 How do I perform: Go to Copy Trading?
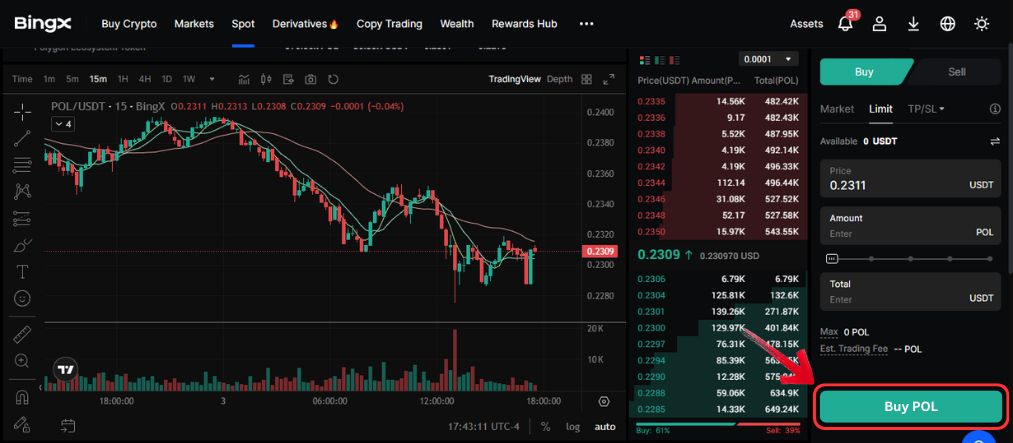click(389, 24)
